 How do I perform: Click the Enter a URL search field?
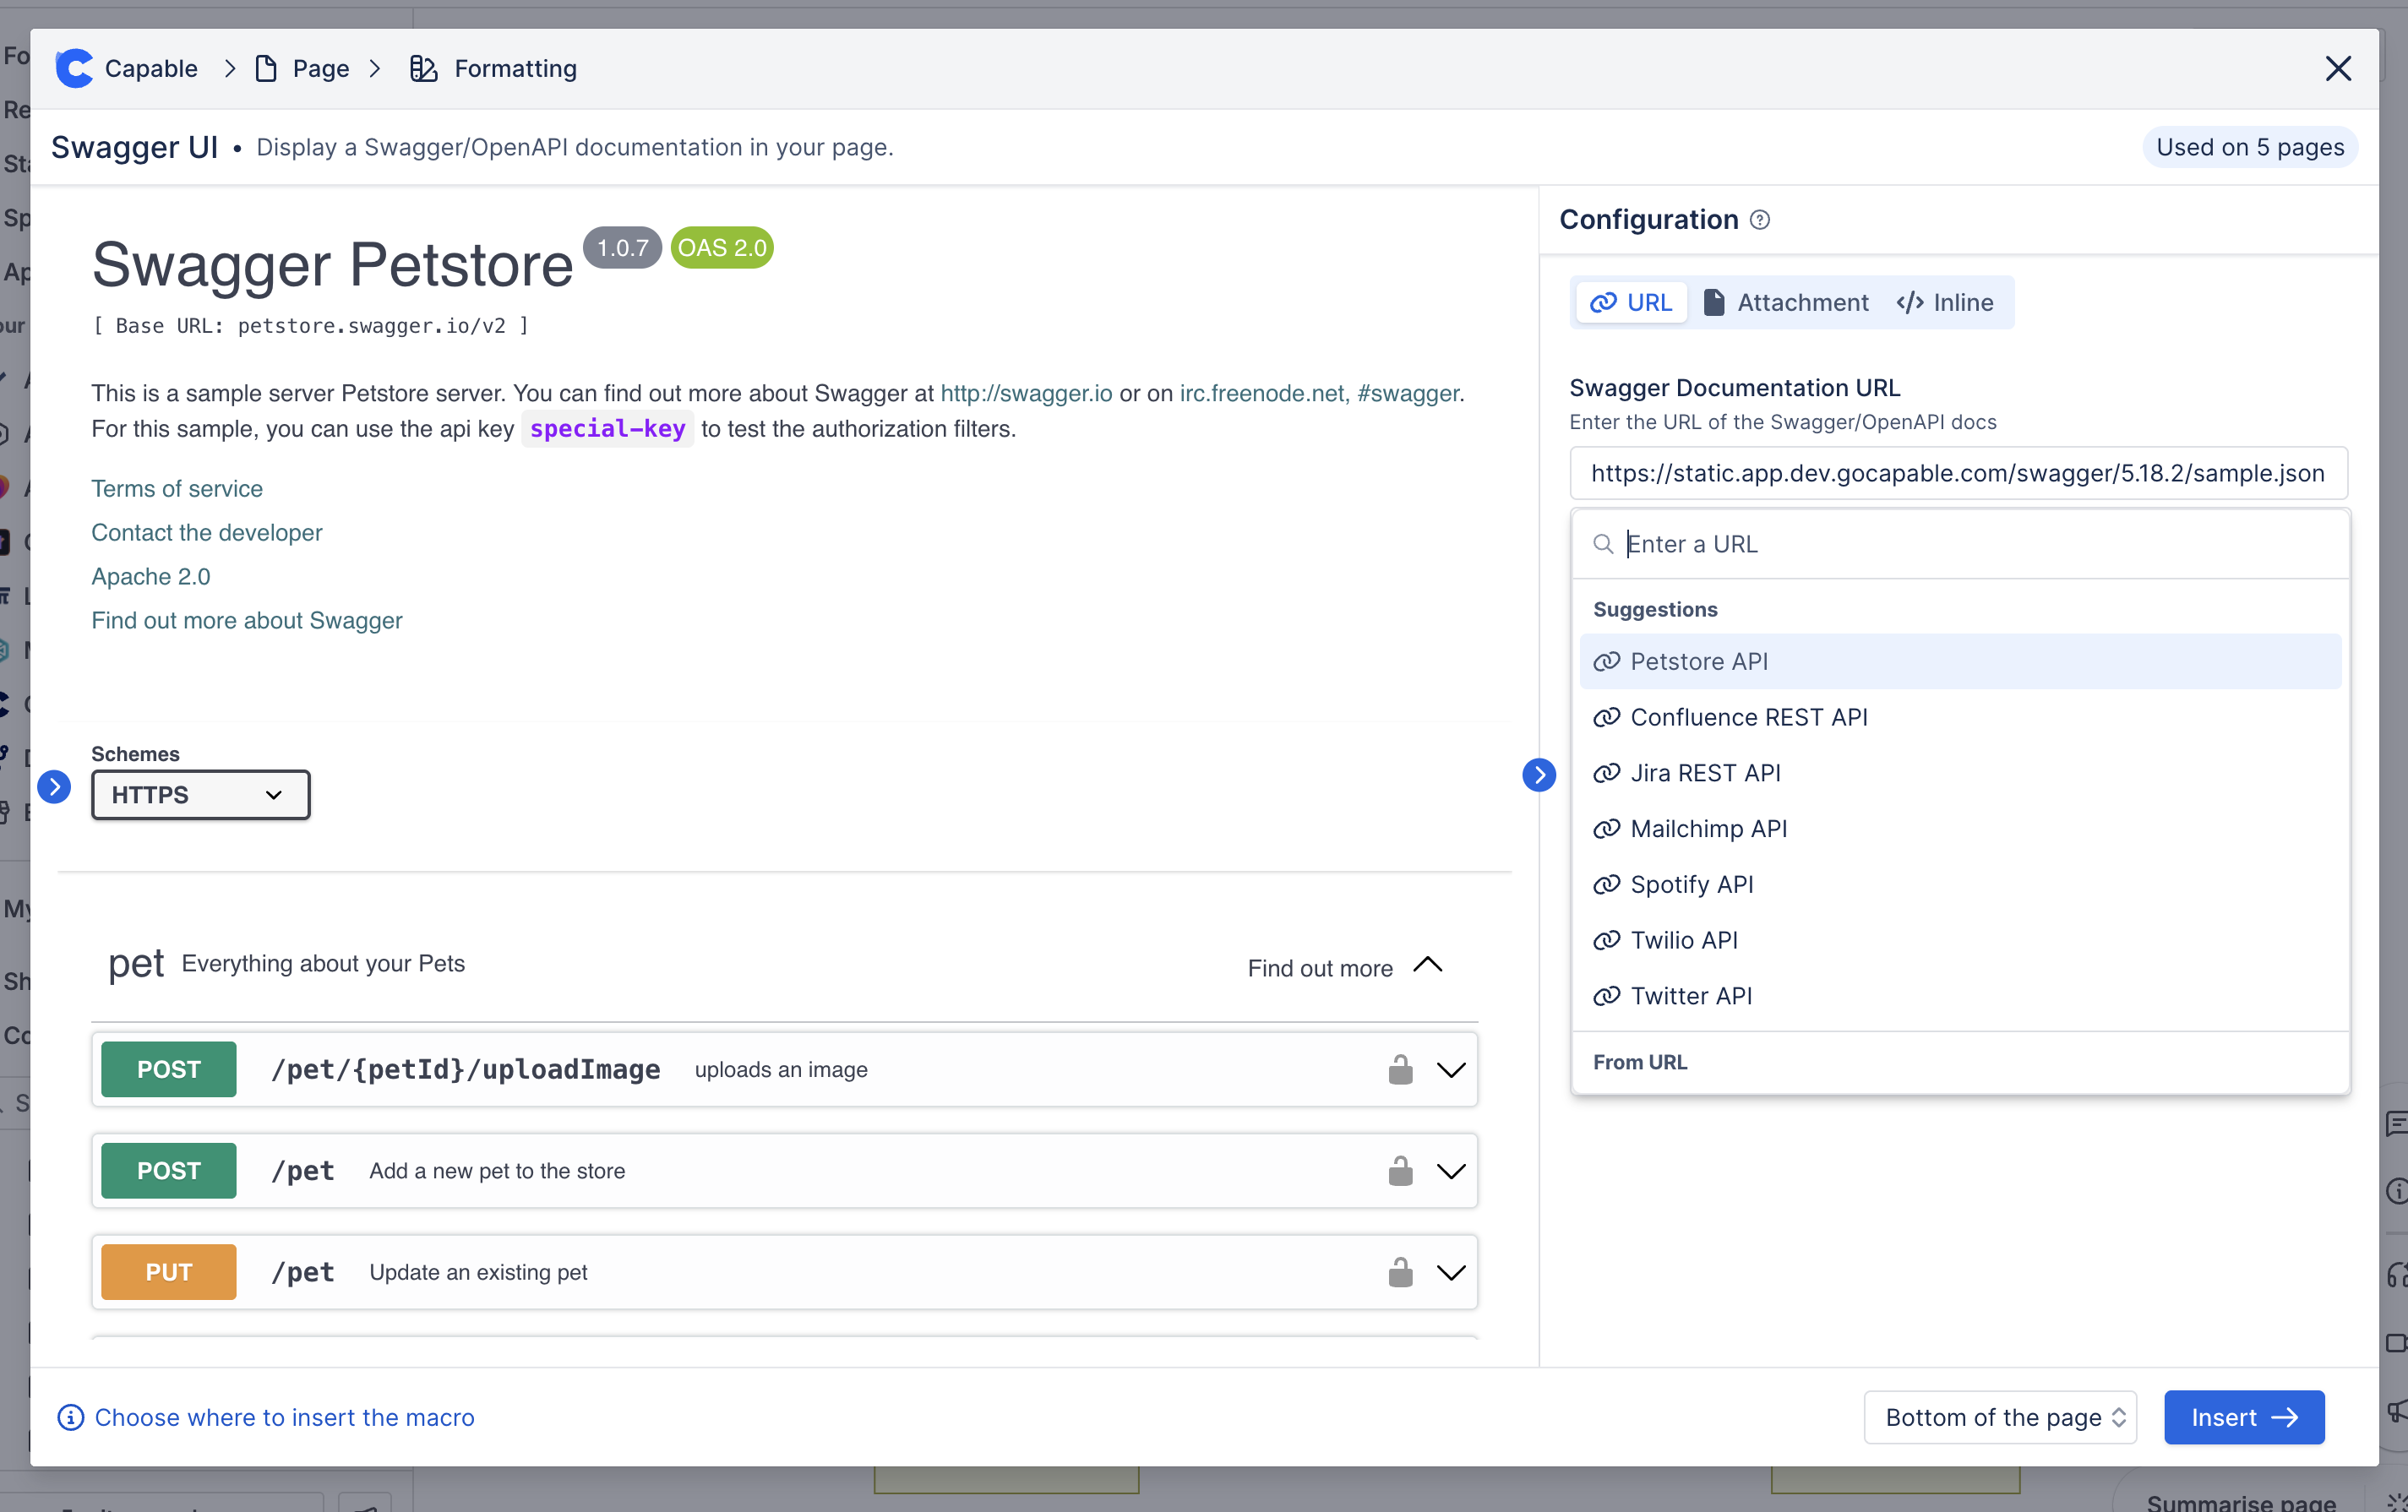1960,544
